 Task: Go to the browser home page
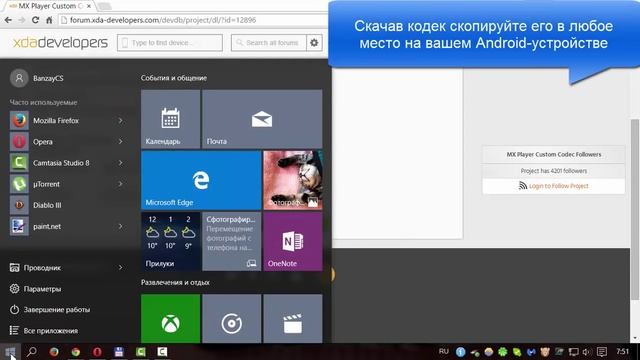pyautogui.click(x=49, y=20)
